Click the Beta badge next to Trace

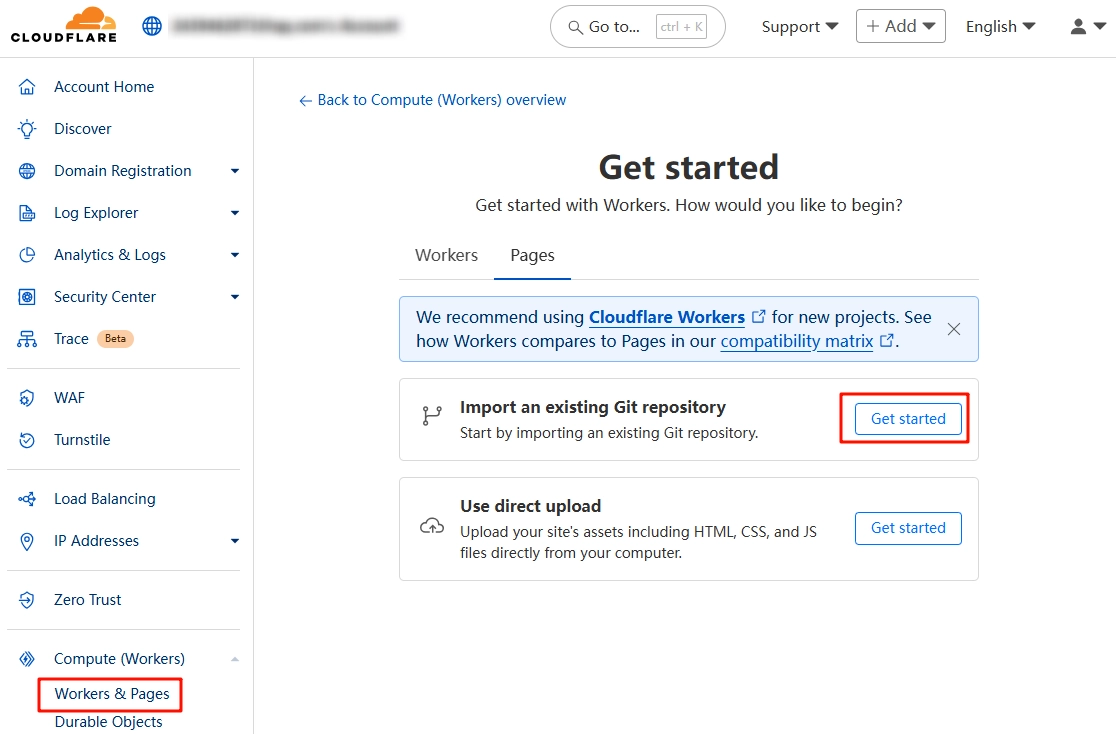(115, 339)
